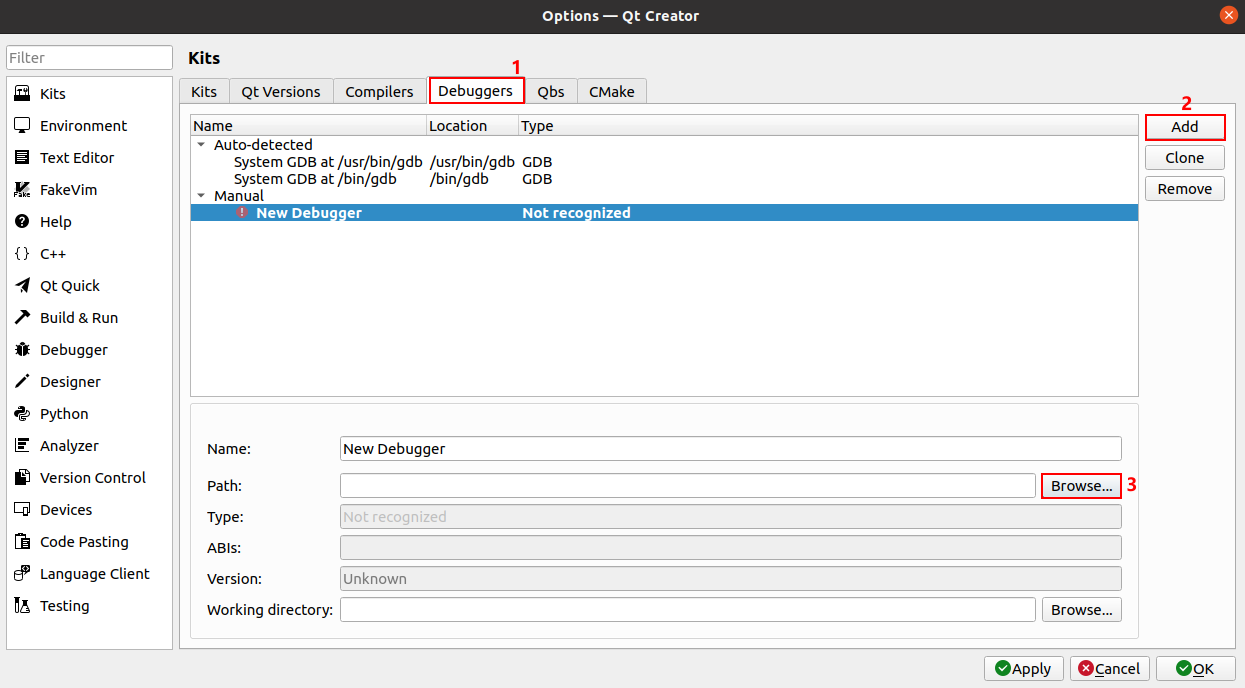Select the Debugger bug icon
1245x688 pixels.
[22, 350]
